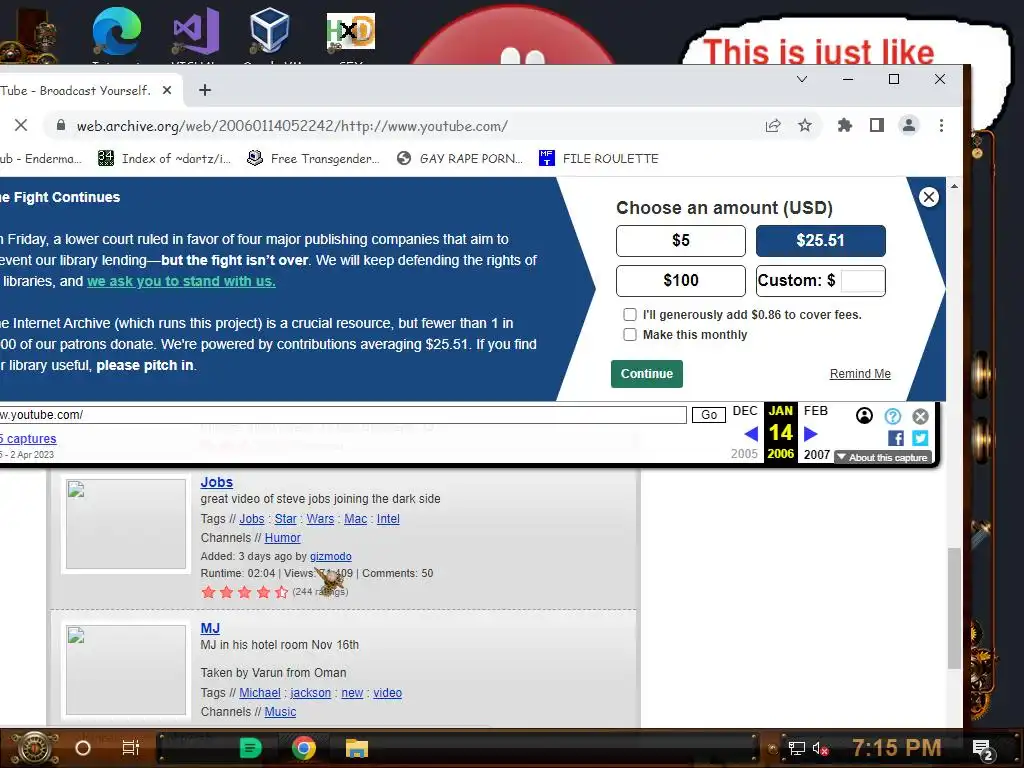The width and height of the screenshot is (1024, 768).
Task: Open the Humor channel link
Action: click(x=282, y=537)
